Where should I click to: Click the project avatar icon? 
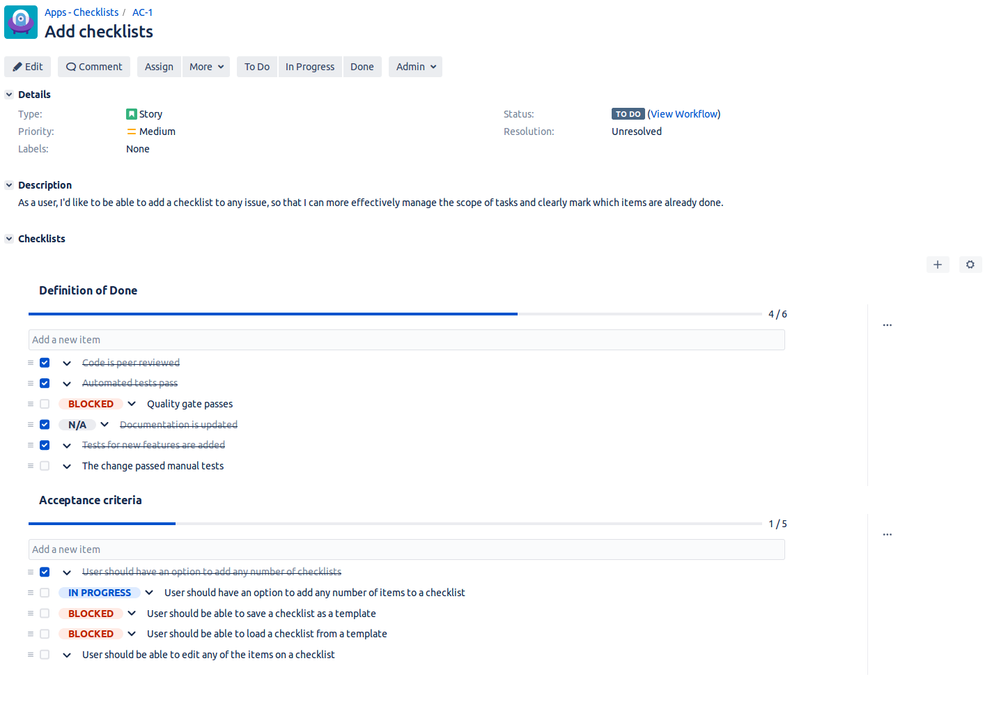click(21, 22)
